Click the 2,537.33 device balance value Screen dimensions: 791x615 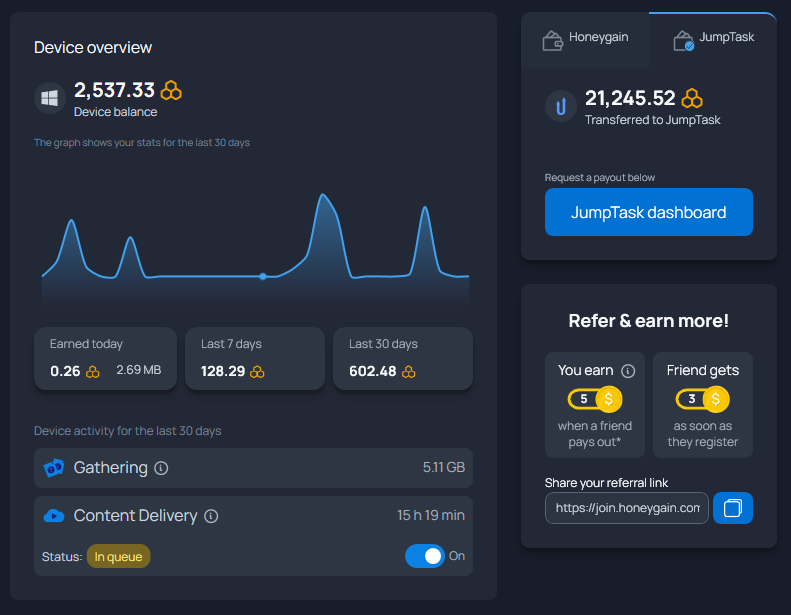(114, 90)
